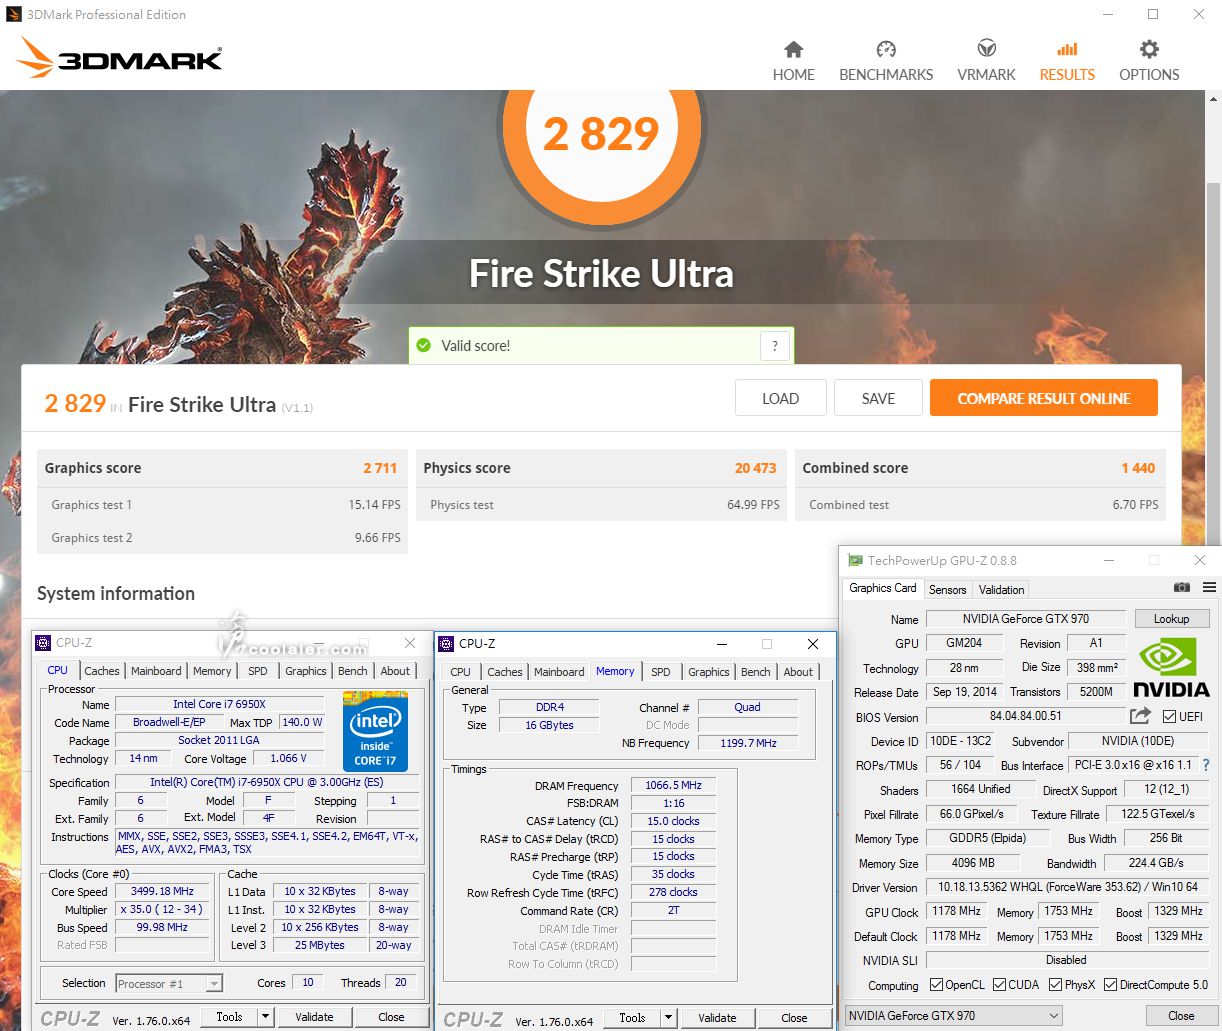Image resolution: width=1222 pixels, height=1031 pixels.
Task: Open Benchmarks gauge icon
Action: (x=885, y=50)
